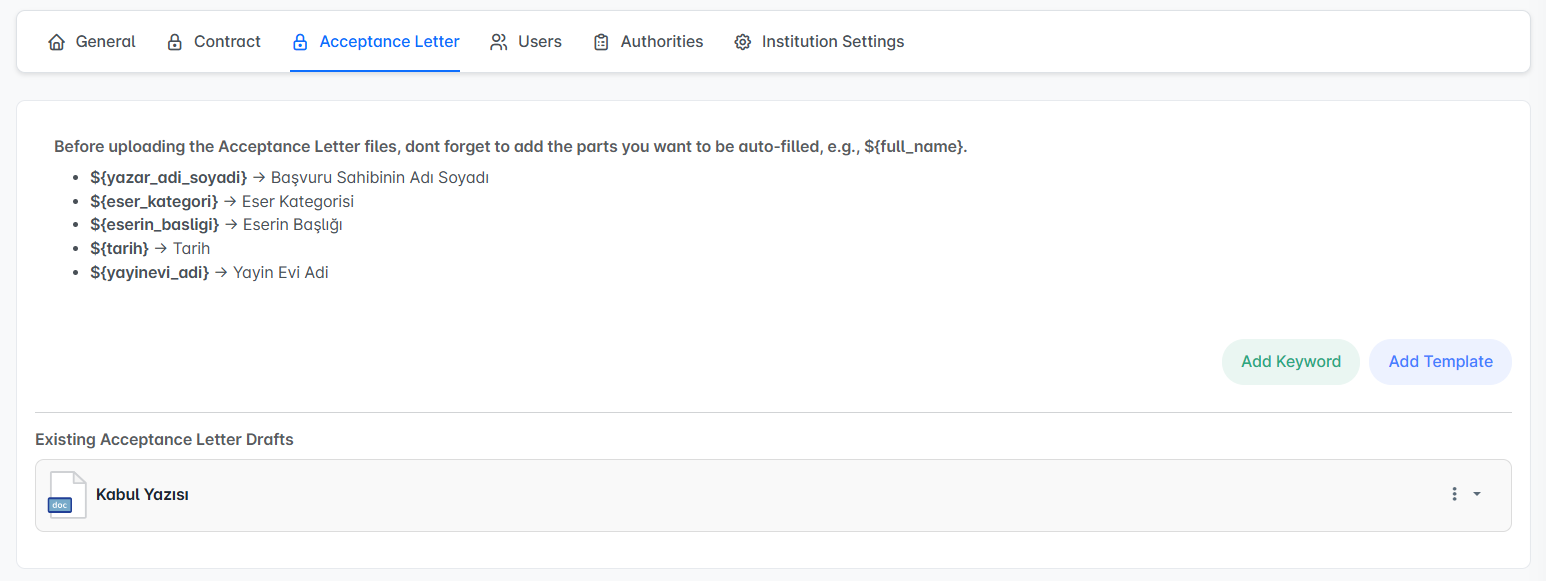Screen dimensions: 1546x581
Task: Open the three-dot menu for Kabul Yazısı
Action: click(x=1454, y=494)
